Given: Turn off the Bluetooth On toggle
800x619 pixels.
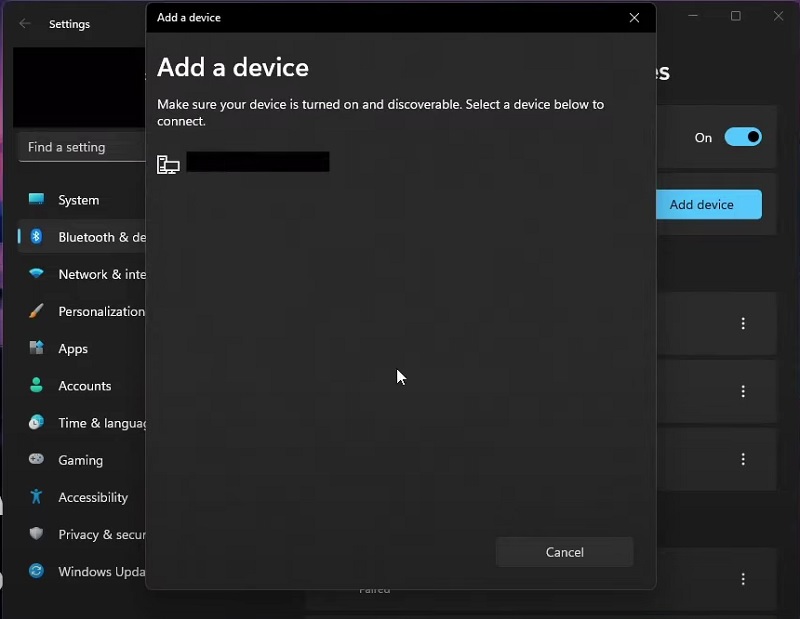Looking at the screenshot, I should click(x=743, y=137).
